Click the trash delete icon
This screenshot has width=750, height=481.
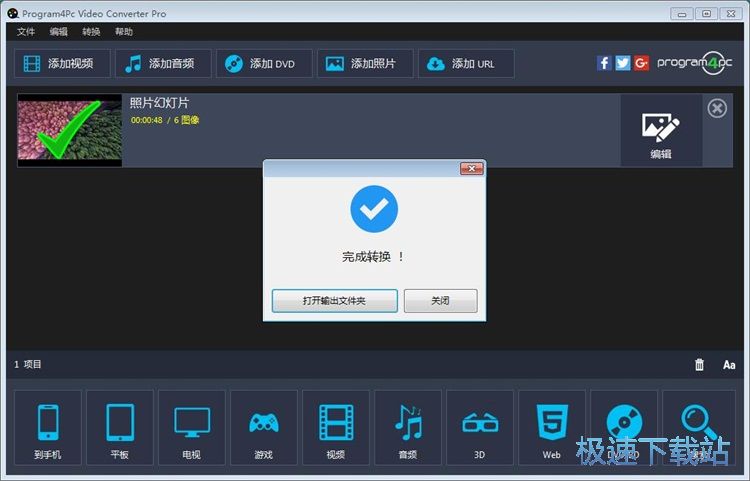pos(699,365)
